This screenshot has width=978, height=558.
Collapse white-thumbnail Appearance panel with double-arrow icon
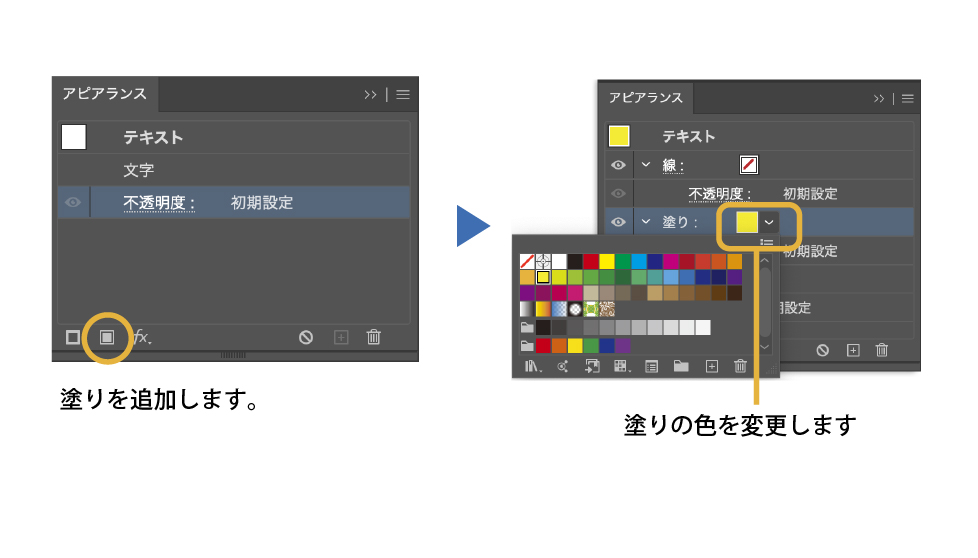pyautogui.click(x=370, y=94)
